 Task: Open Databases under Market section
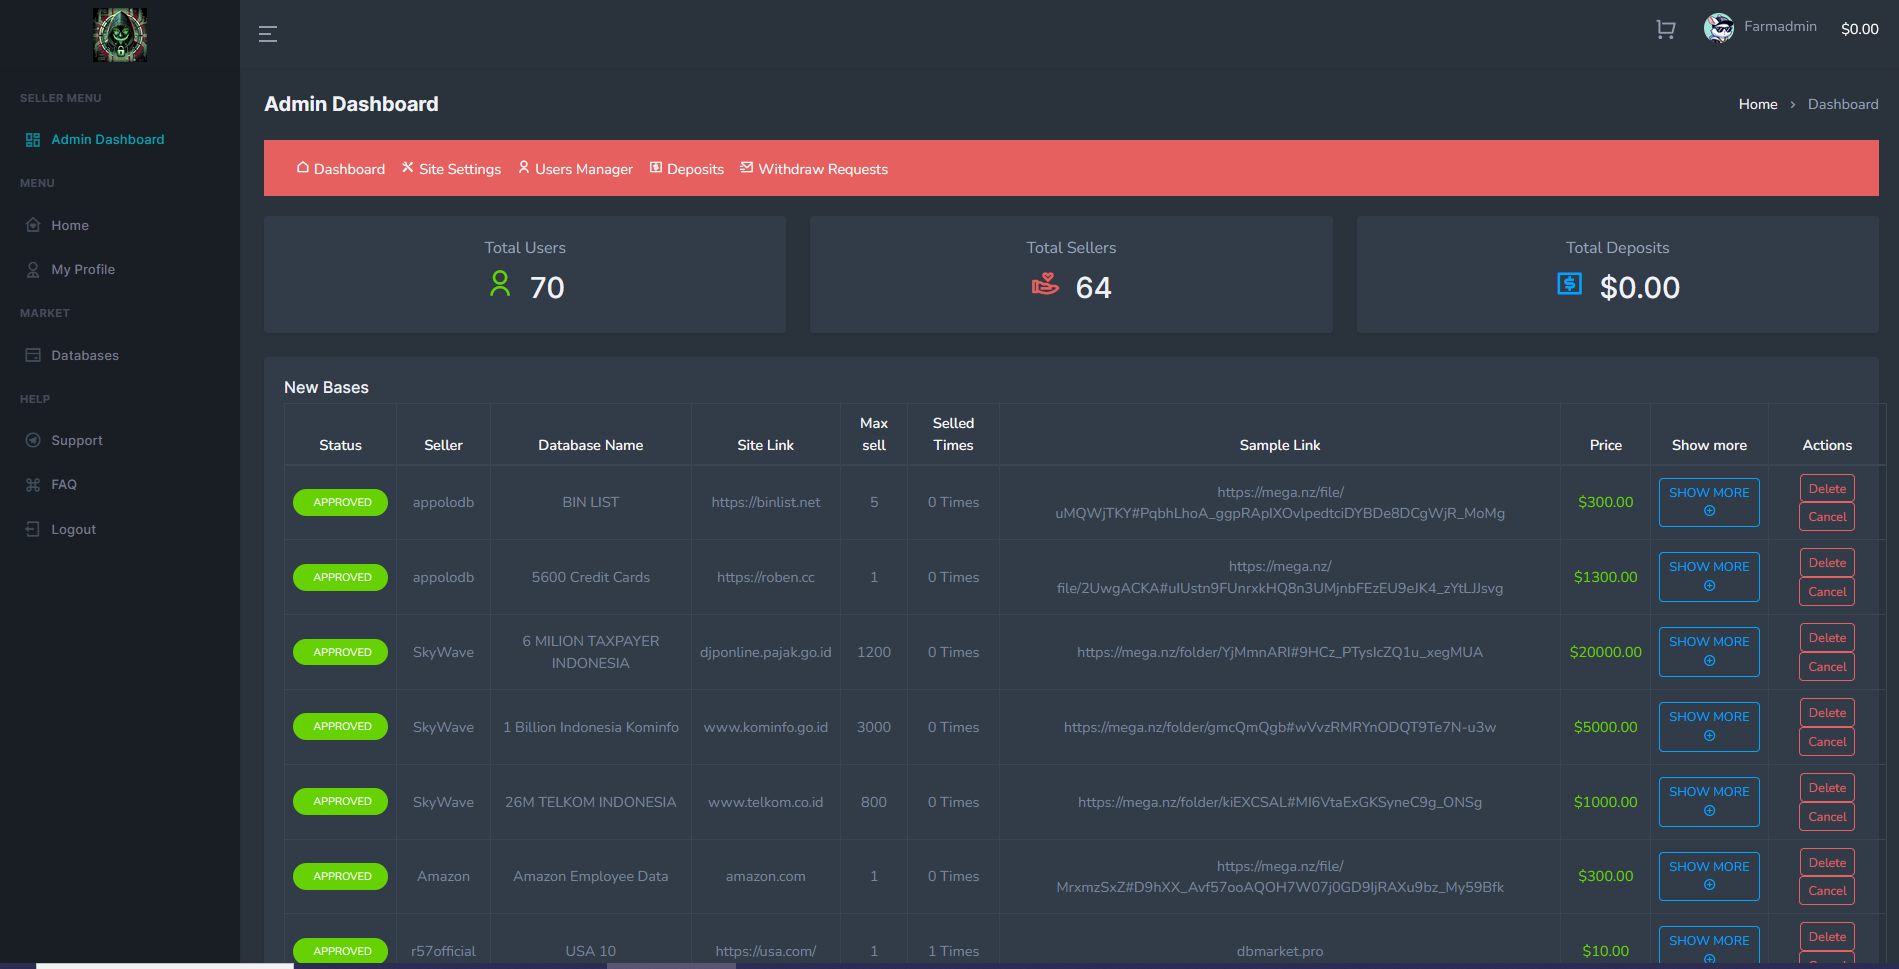point(84,356)
